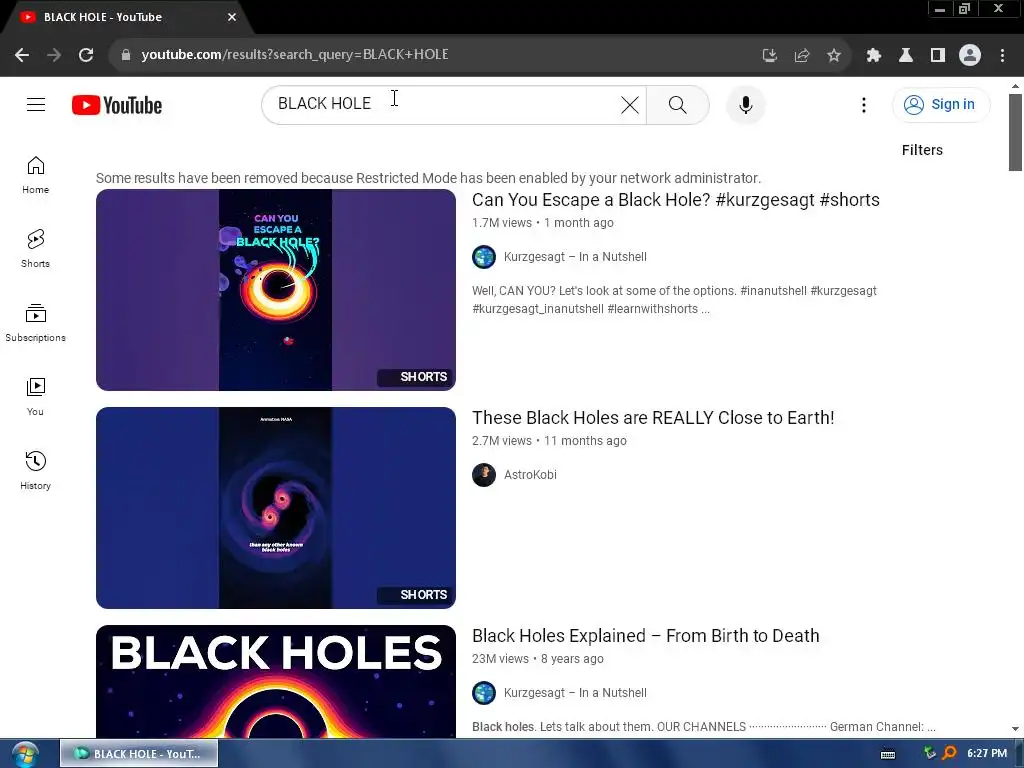Visit Kurzgesagt channel name under Black Holes Explained

[575, 693]
